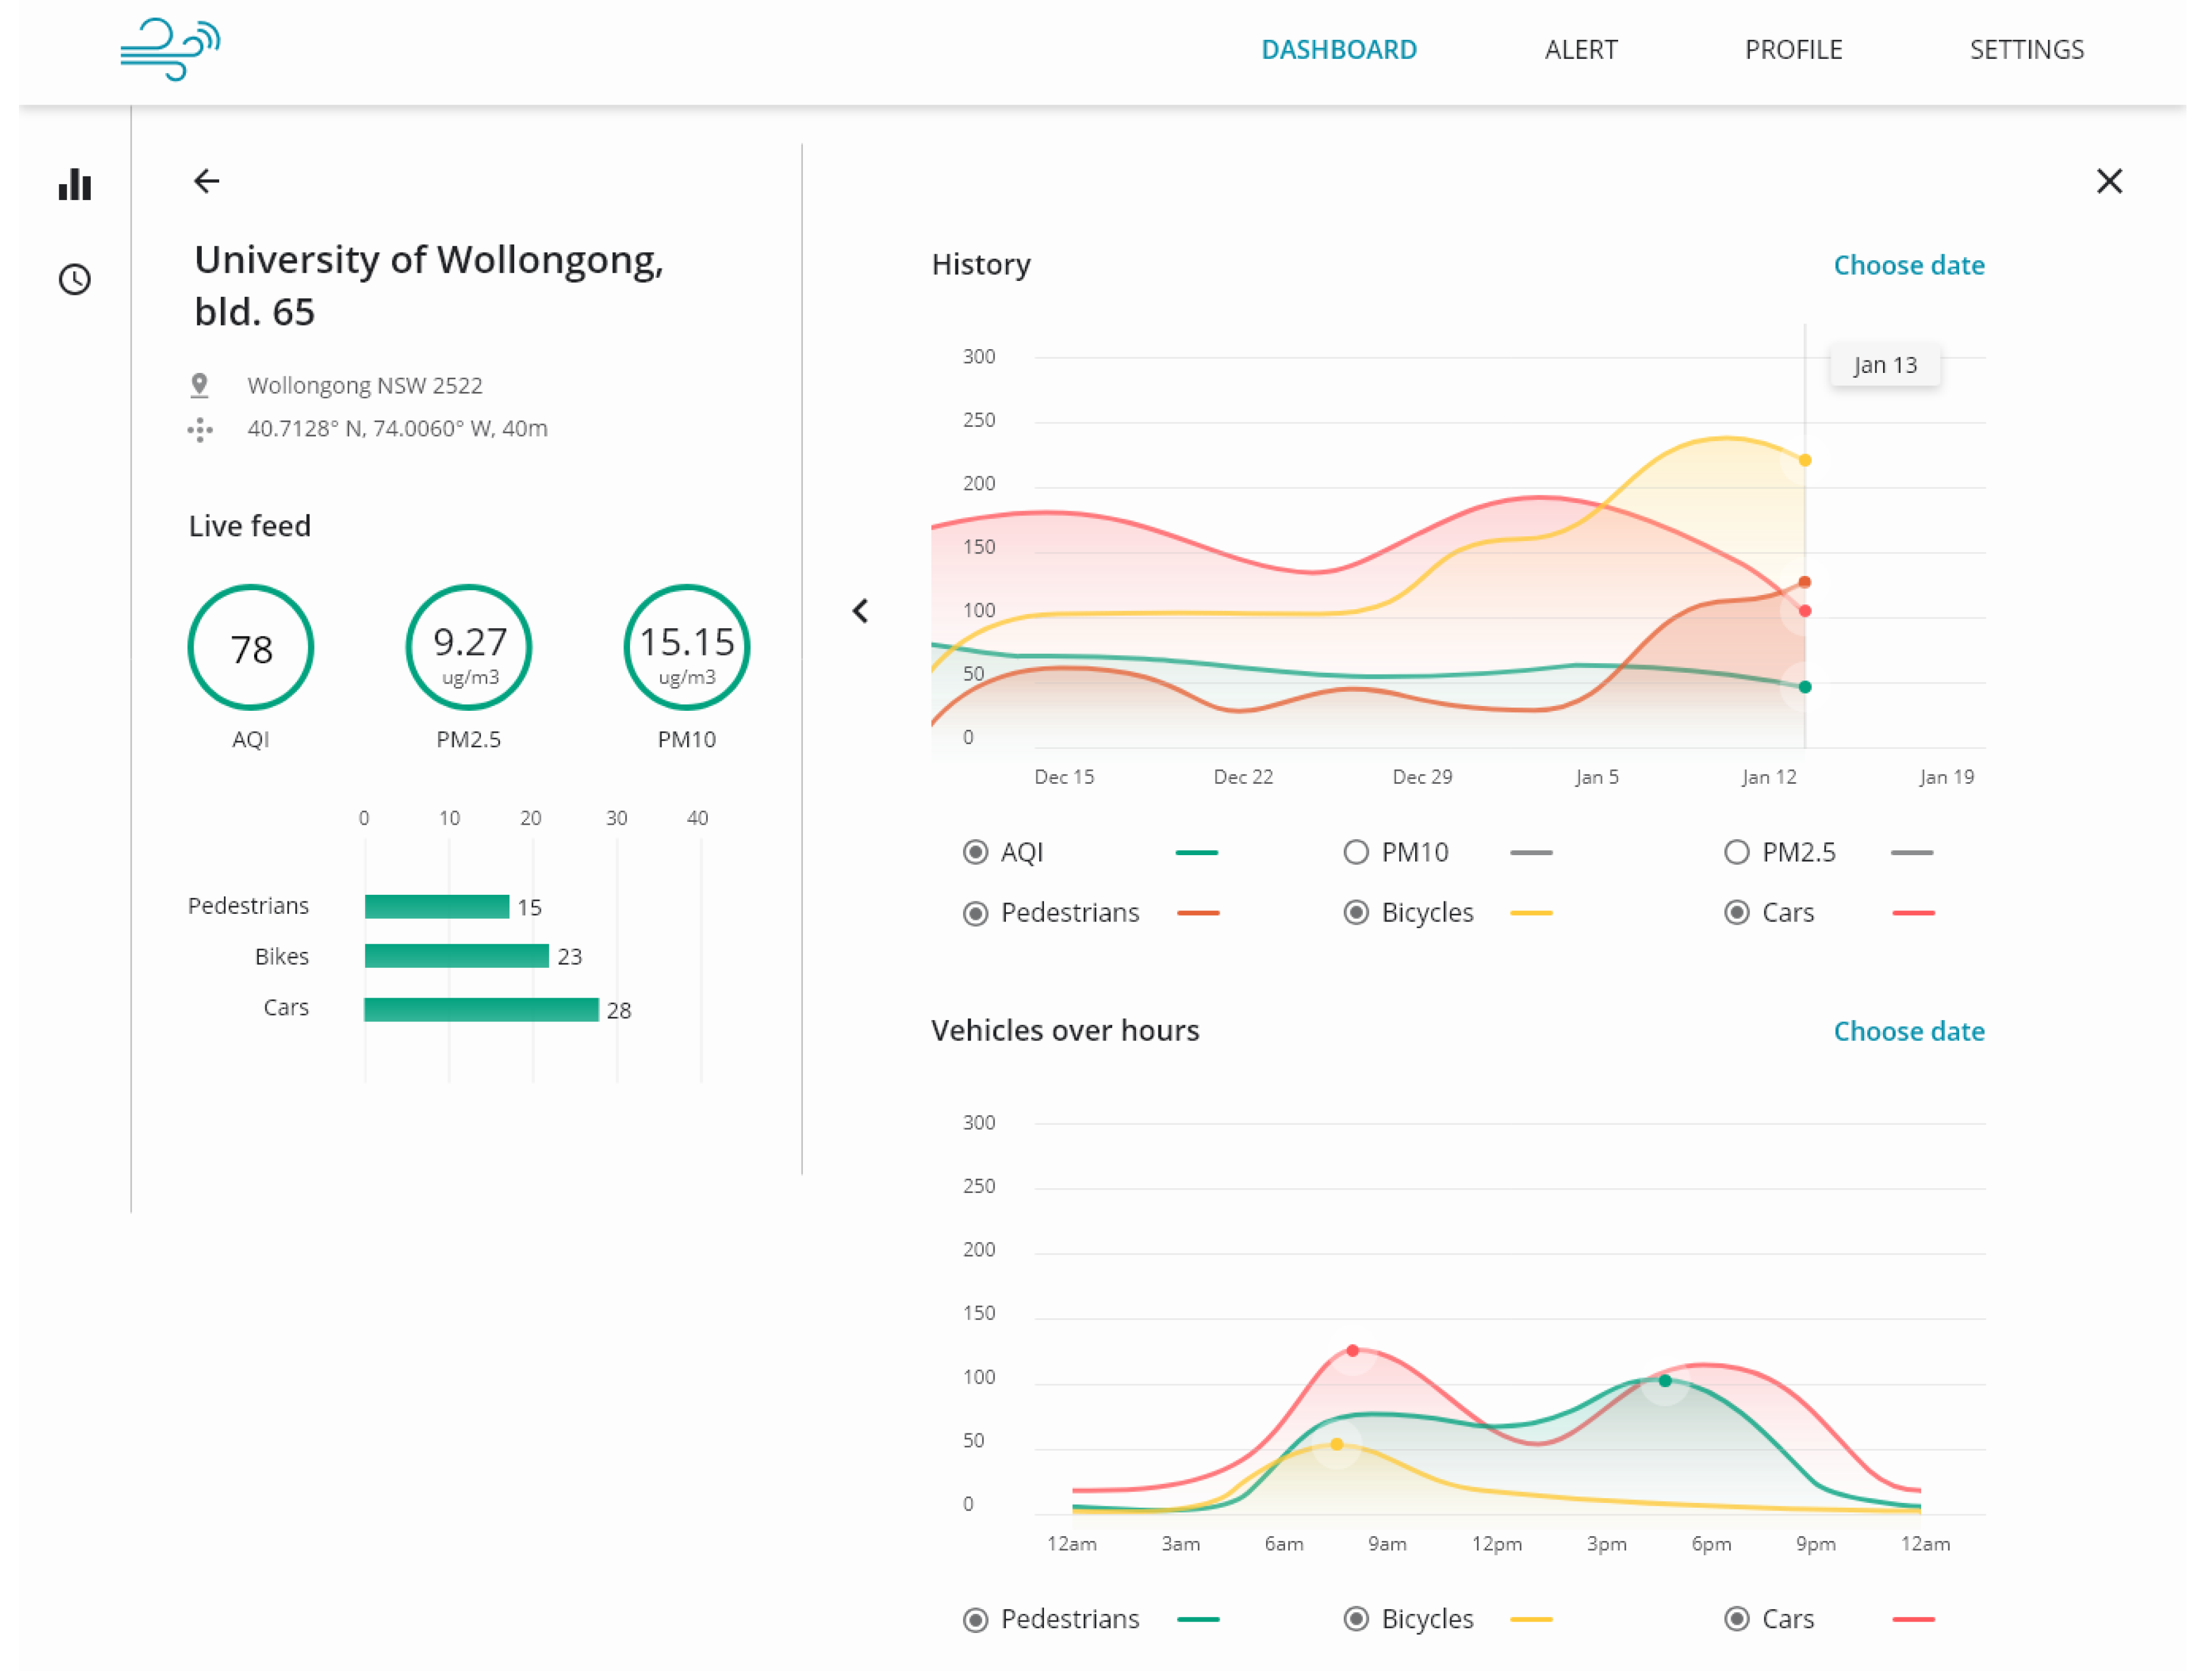The height and width of the screenshot is (1671, 2212).
Task: Collapse panel using left chevron arrow
Action: pos(860,611)
